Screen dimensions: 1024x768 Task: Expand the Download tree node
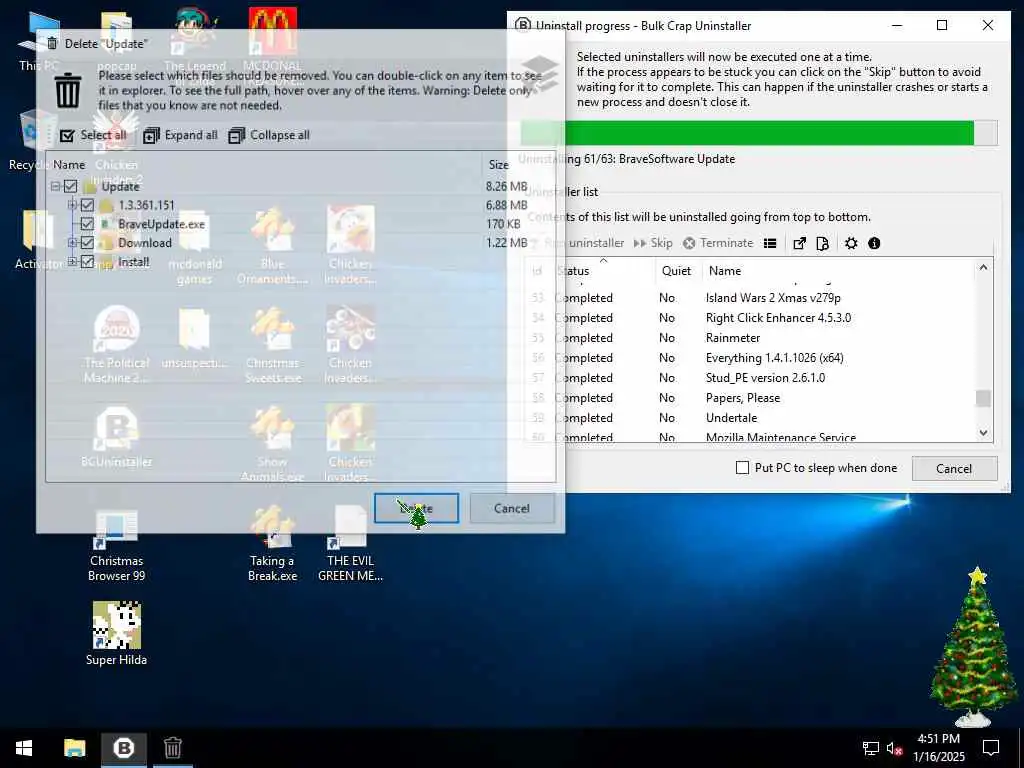pyautogui.click(x=72, y=243)
